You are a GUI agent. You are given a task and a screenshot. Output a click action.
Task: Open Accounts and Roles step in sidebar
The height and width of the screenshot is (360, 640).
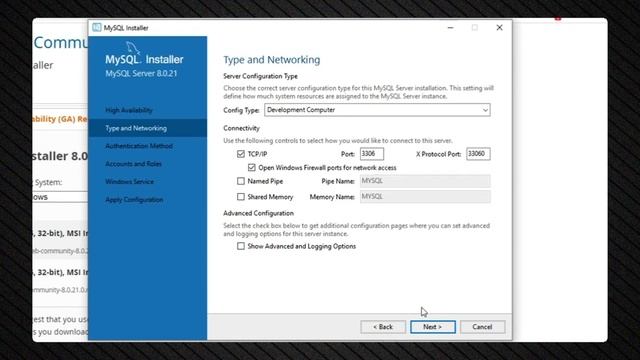133,164
